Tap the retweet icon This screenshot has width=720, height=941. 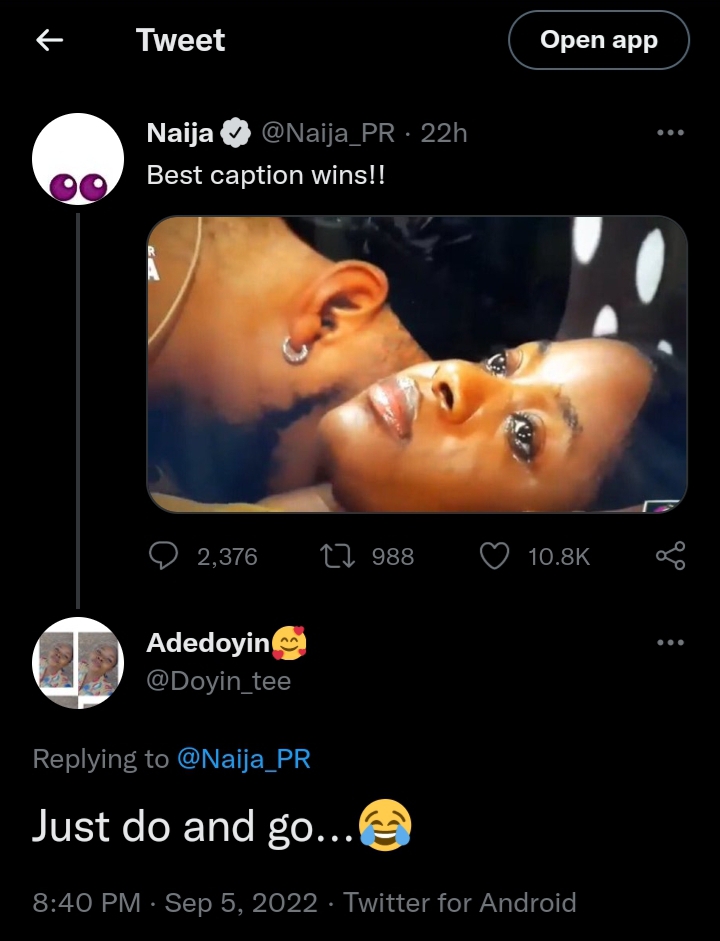click(x=329, y=556)
